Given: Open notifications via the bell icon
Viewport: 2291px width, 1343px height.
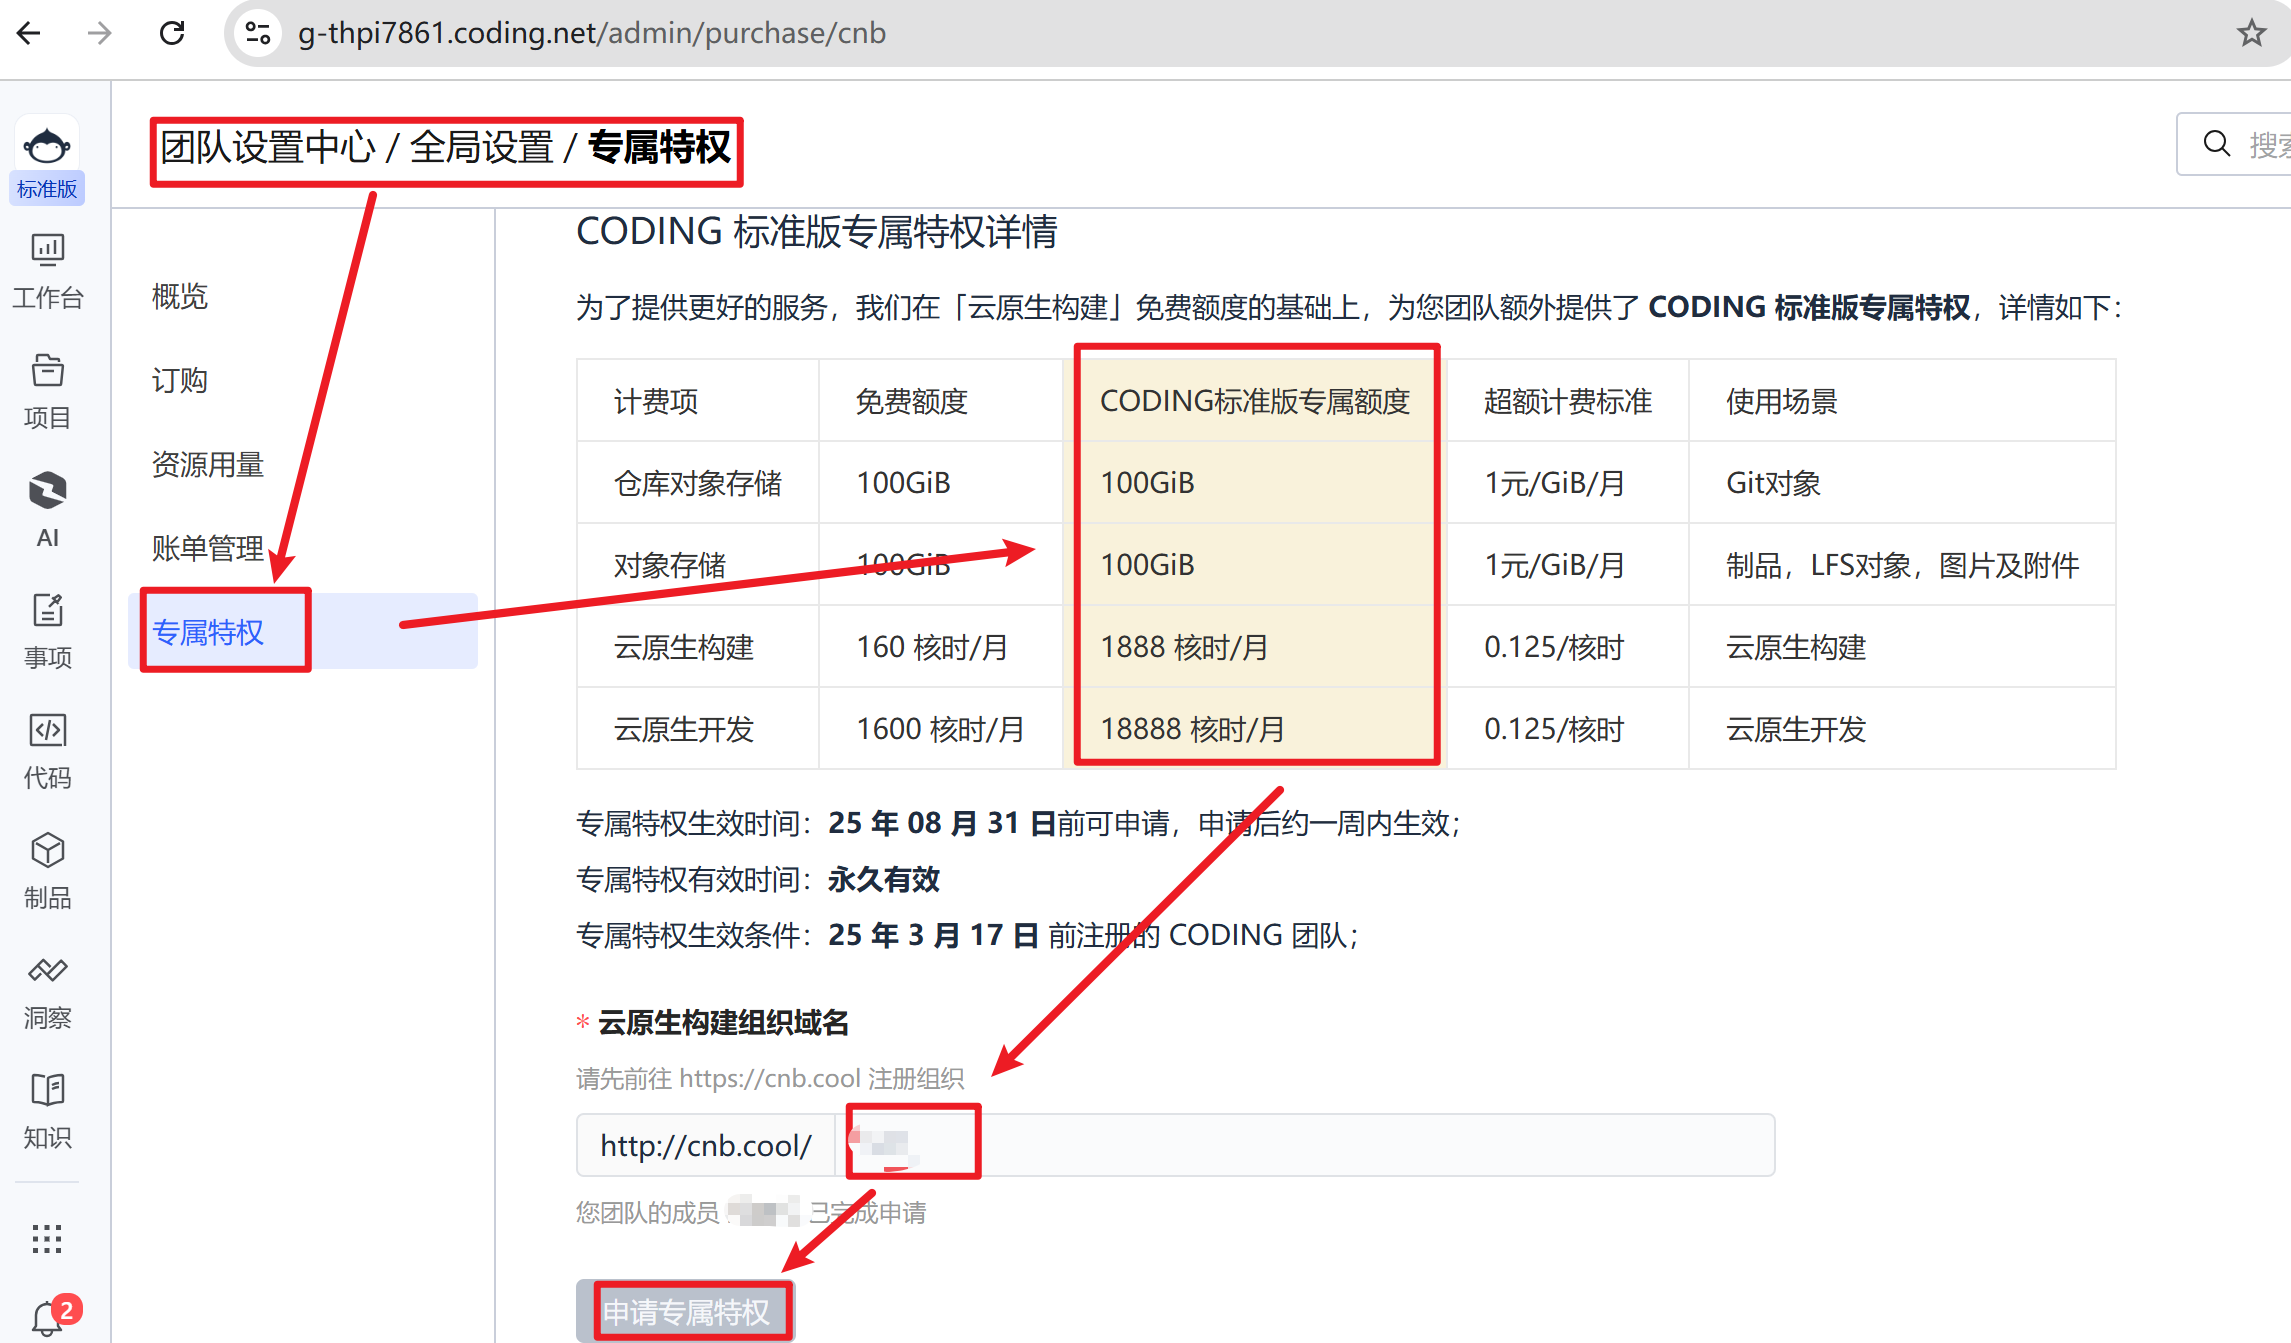Looking at the screenshot, I should coord(47,1316).
